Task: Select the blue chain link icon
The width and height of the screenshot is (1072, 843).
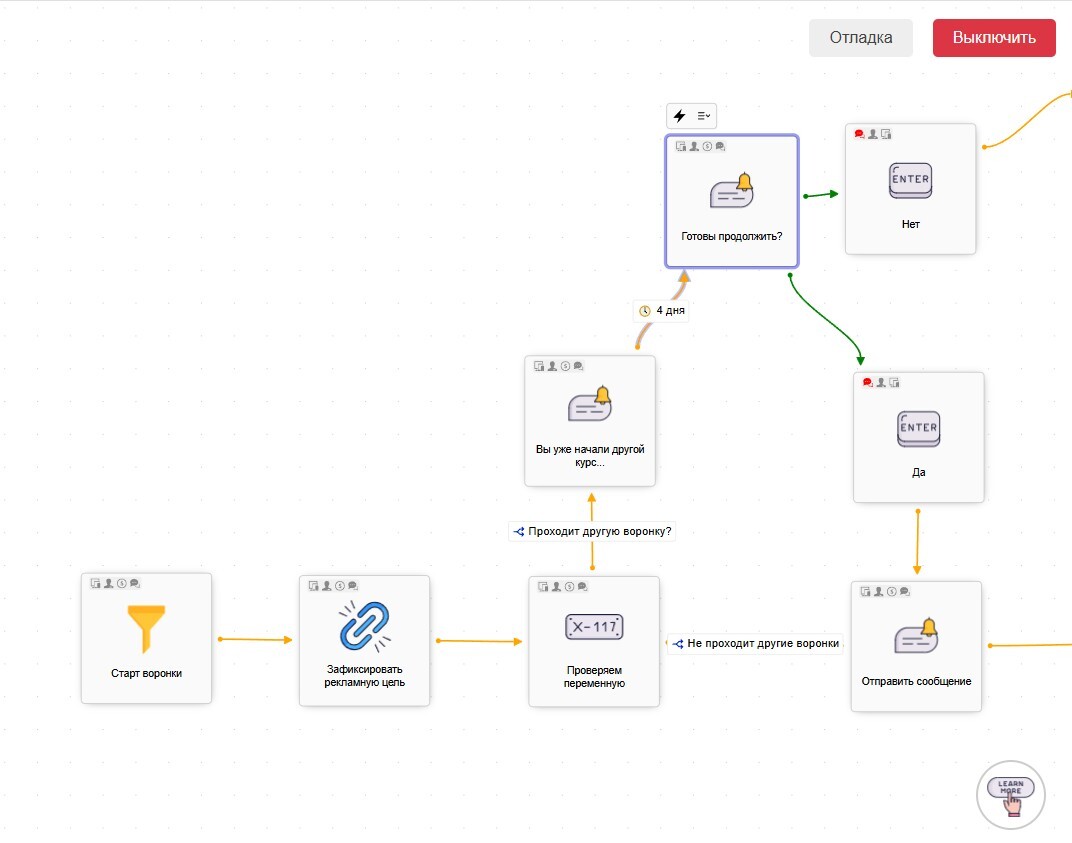Action: [x=364, y=627]
